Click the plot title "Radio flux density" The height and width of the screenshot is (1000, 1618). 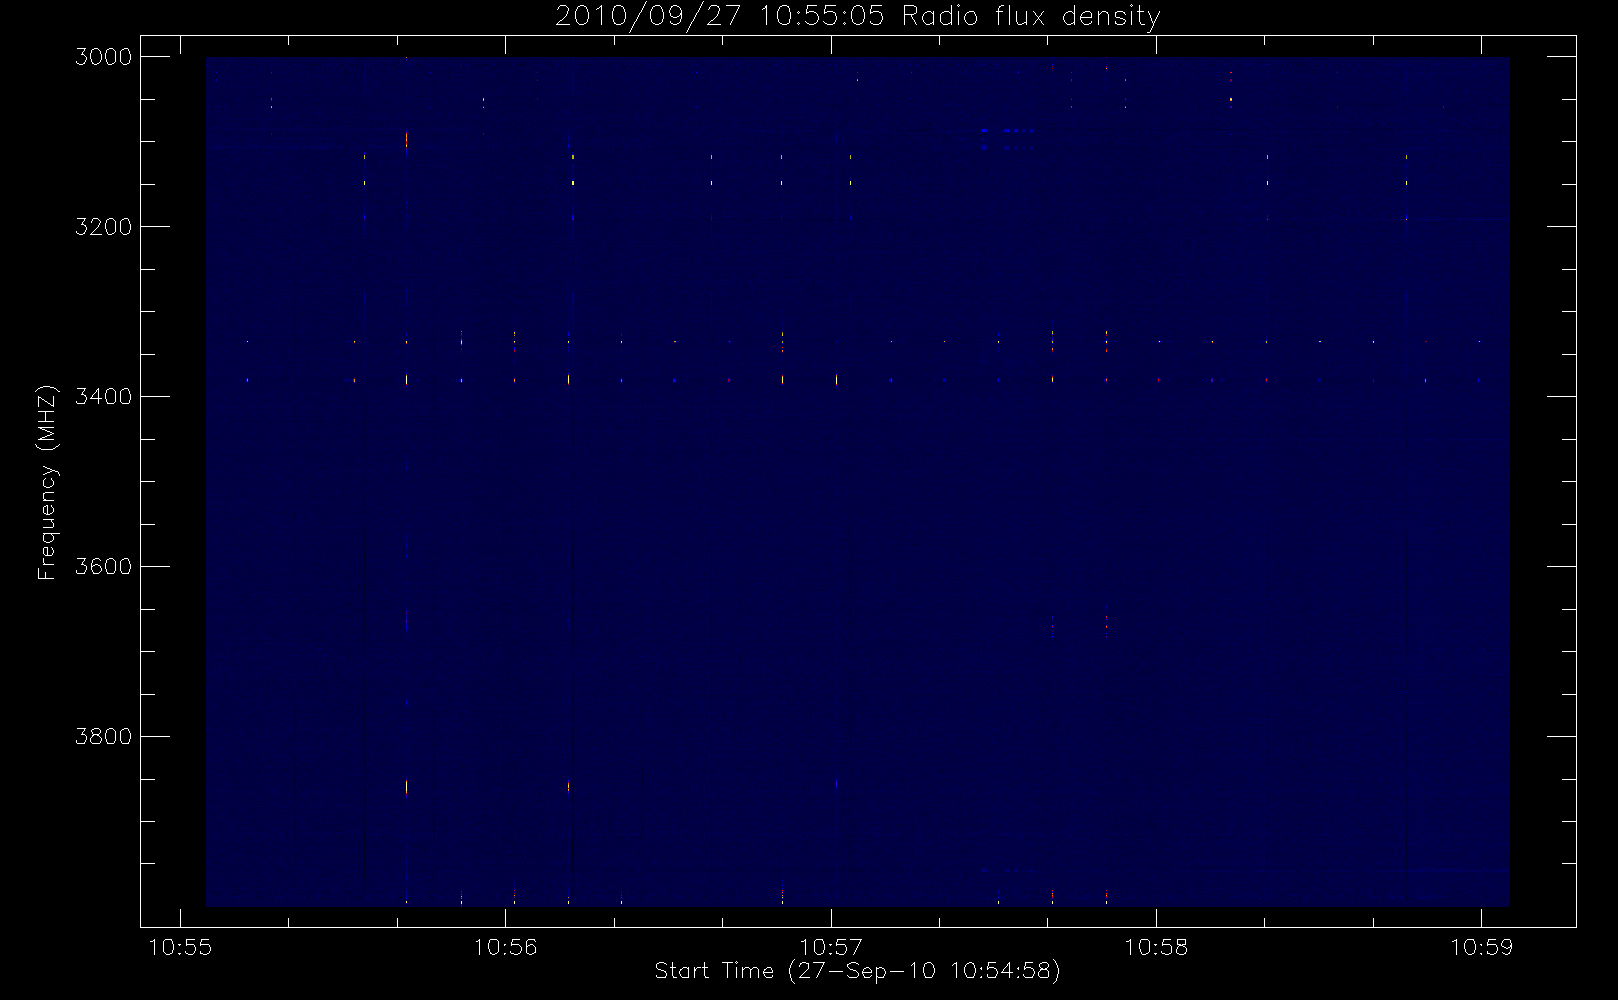pyautogui.click(x=1031, y=17)
